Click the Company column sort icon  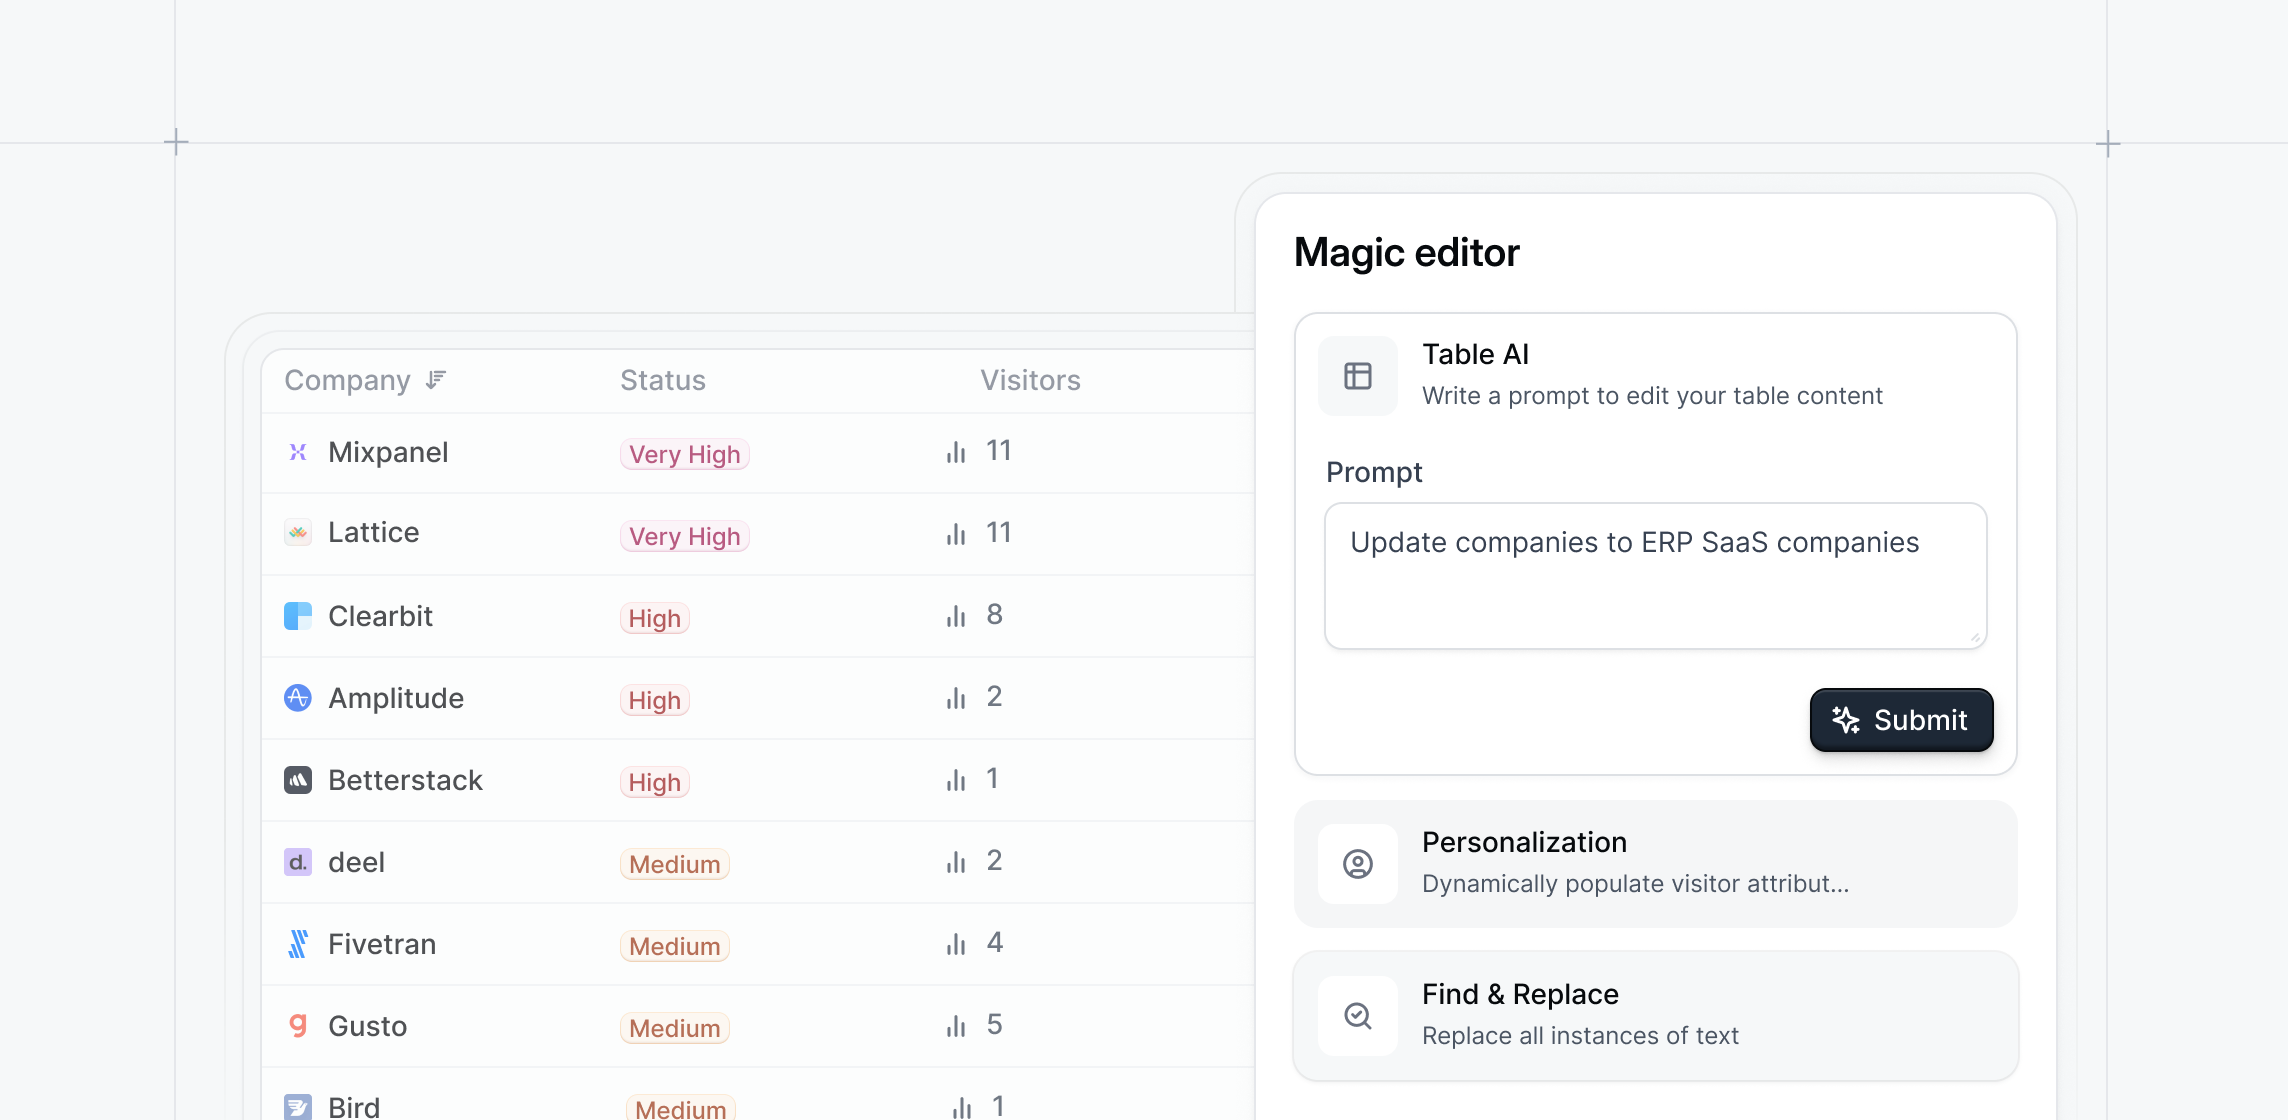[x=435, y=380]
